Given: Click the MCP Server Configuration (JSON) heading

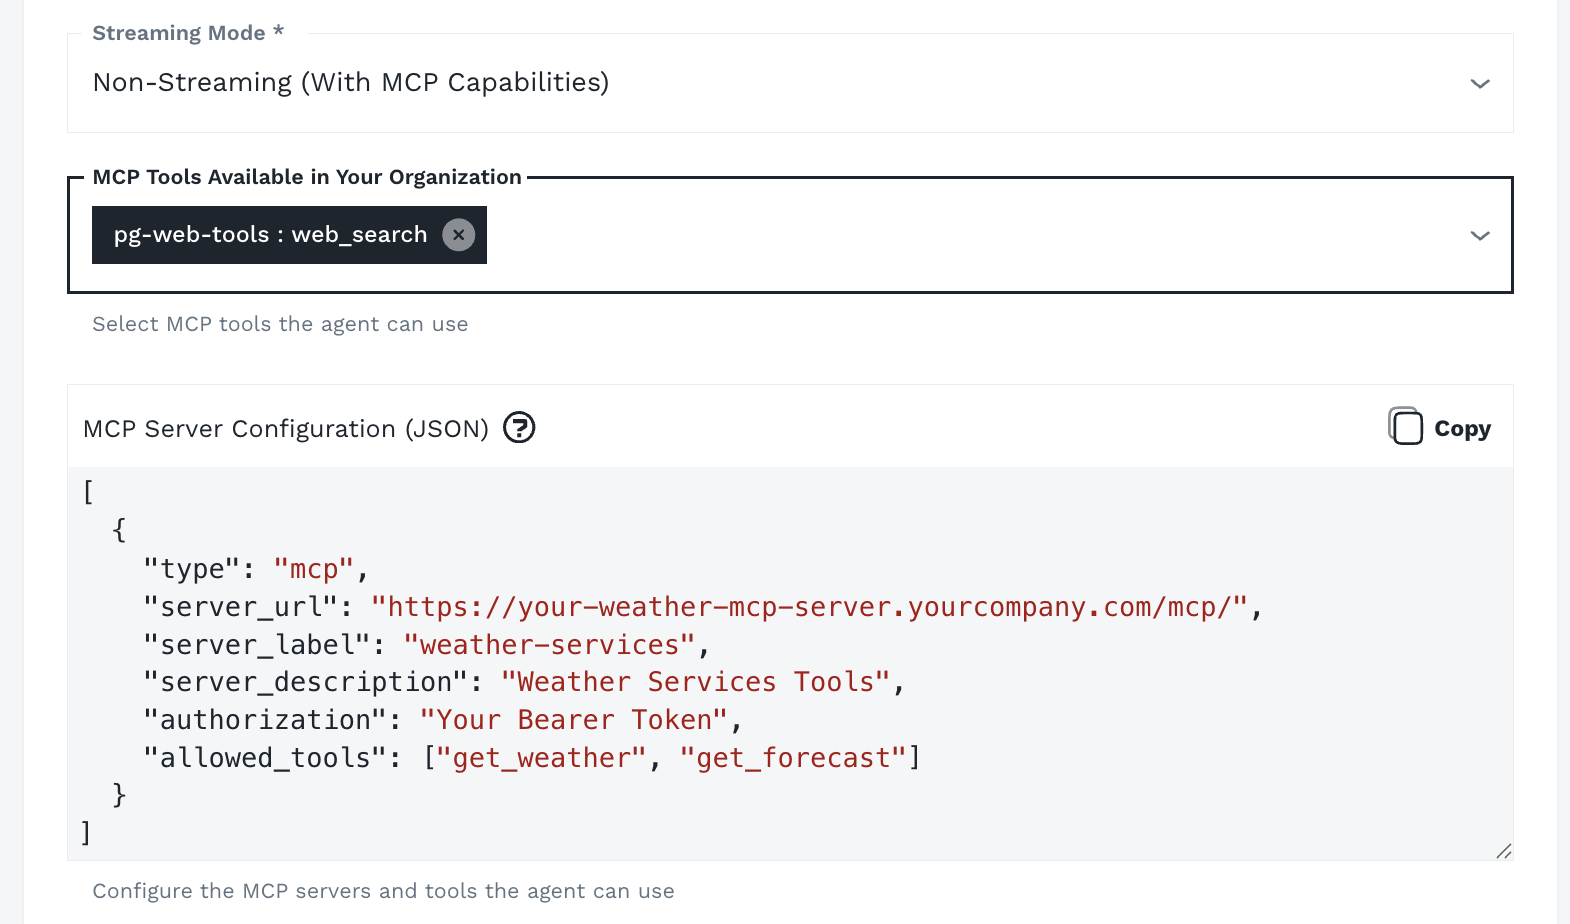Looking at the screenshot, I should point(286,428).
